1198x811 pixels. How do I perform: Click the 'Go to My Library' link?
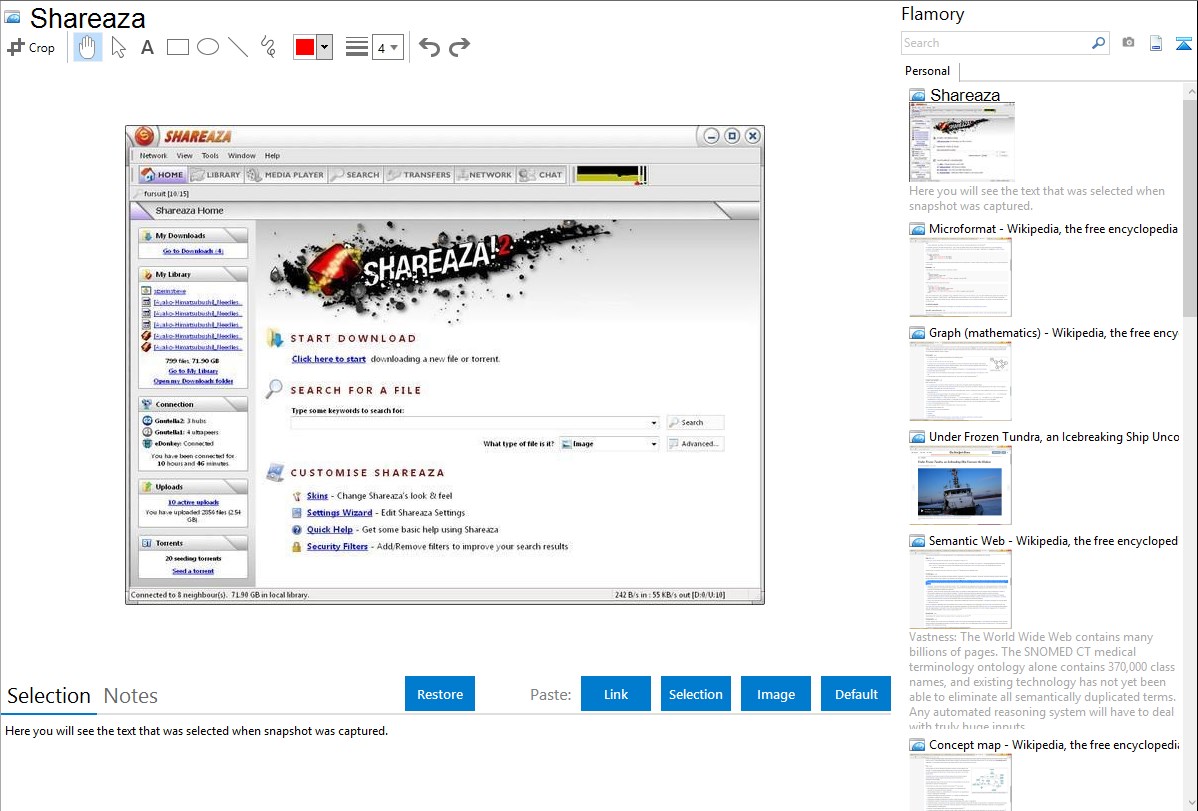pyautogui.click(x=193, y=371)
